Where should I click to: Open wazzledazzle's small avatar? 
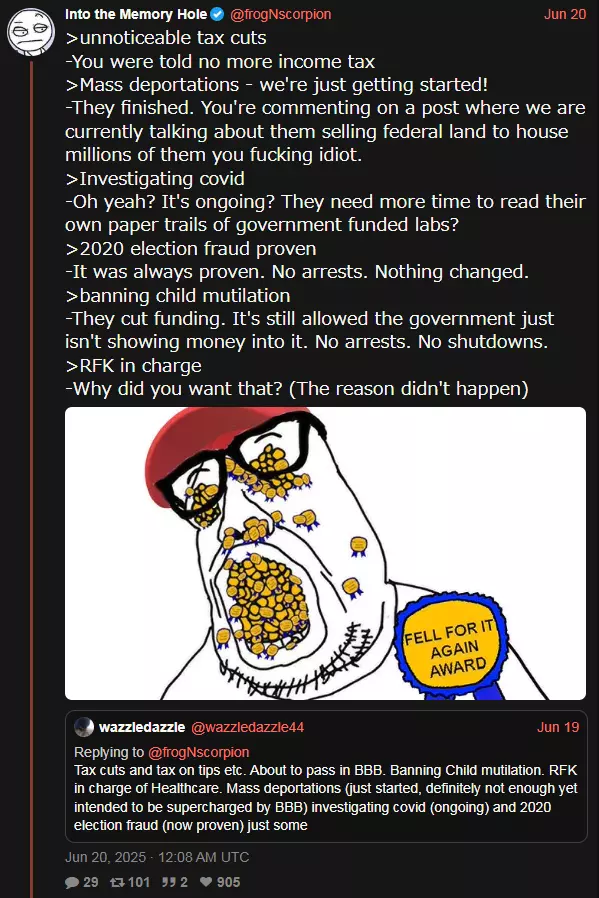coord(84,727)
